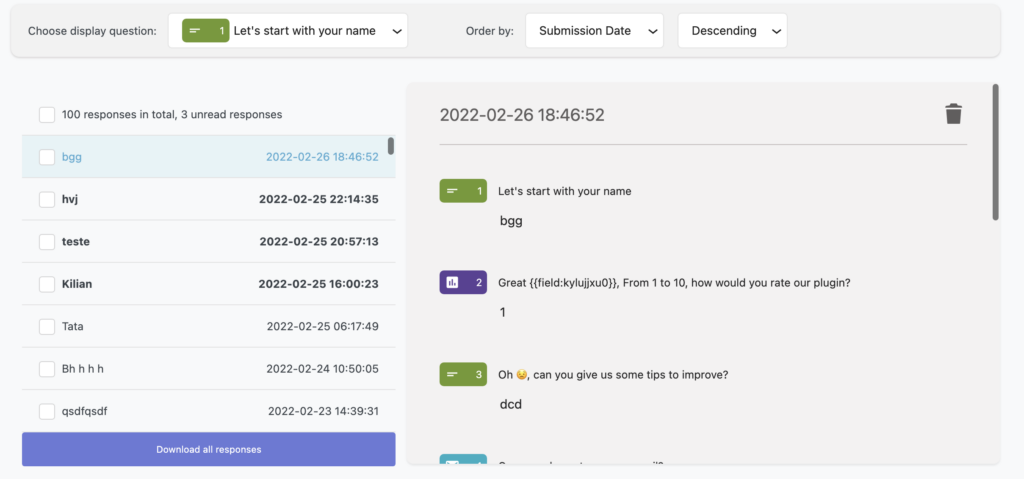Click timestamp 2022-02-25 16:00:23
This screenshot has height=479, width=1024.
click(x=319, y=284)
